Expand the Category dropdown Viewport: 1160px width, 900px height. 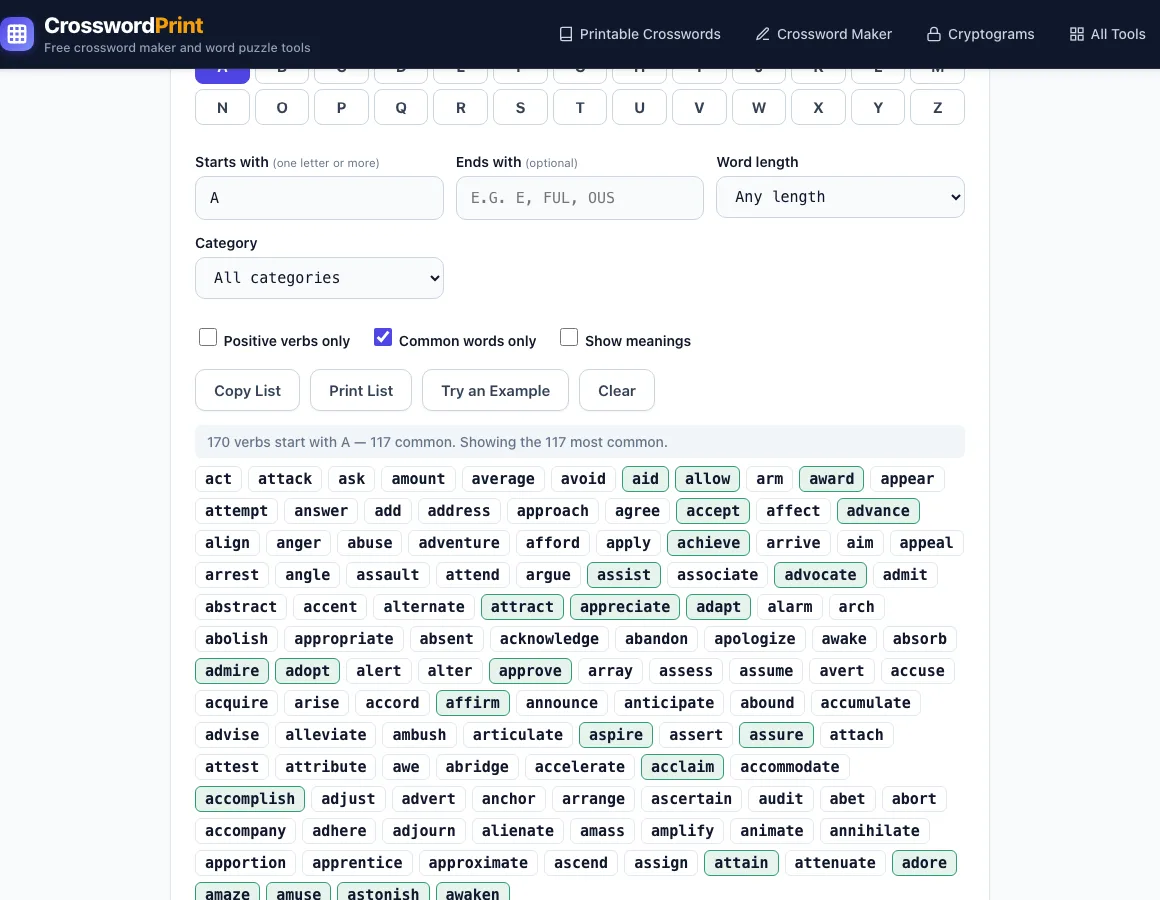coord(319,278)
